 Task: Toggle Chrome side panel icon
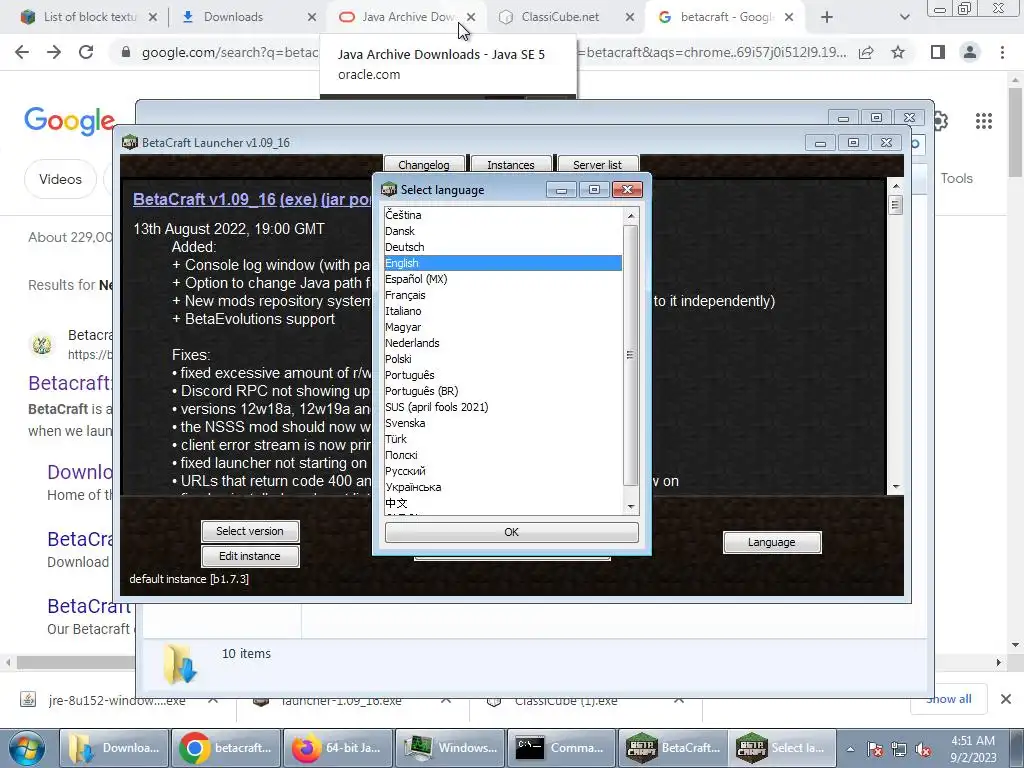pyautogui.click(x=938, y=52)
